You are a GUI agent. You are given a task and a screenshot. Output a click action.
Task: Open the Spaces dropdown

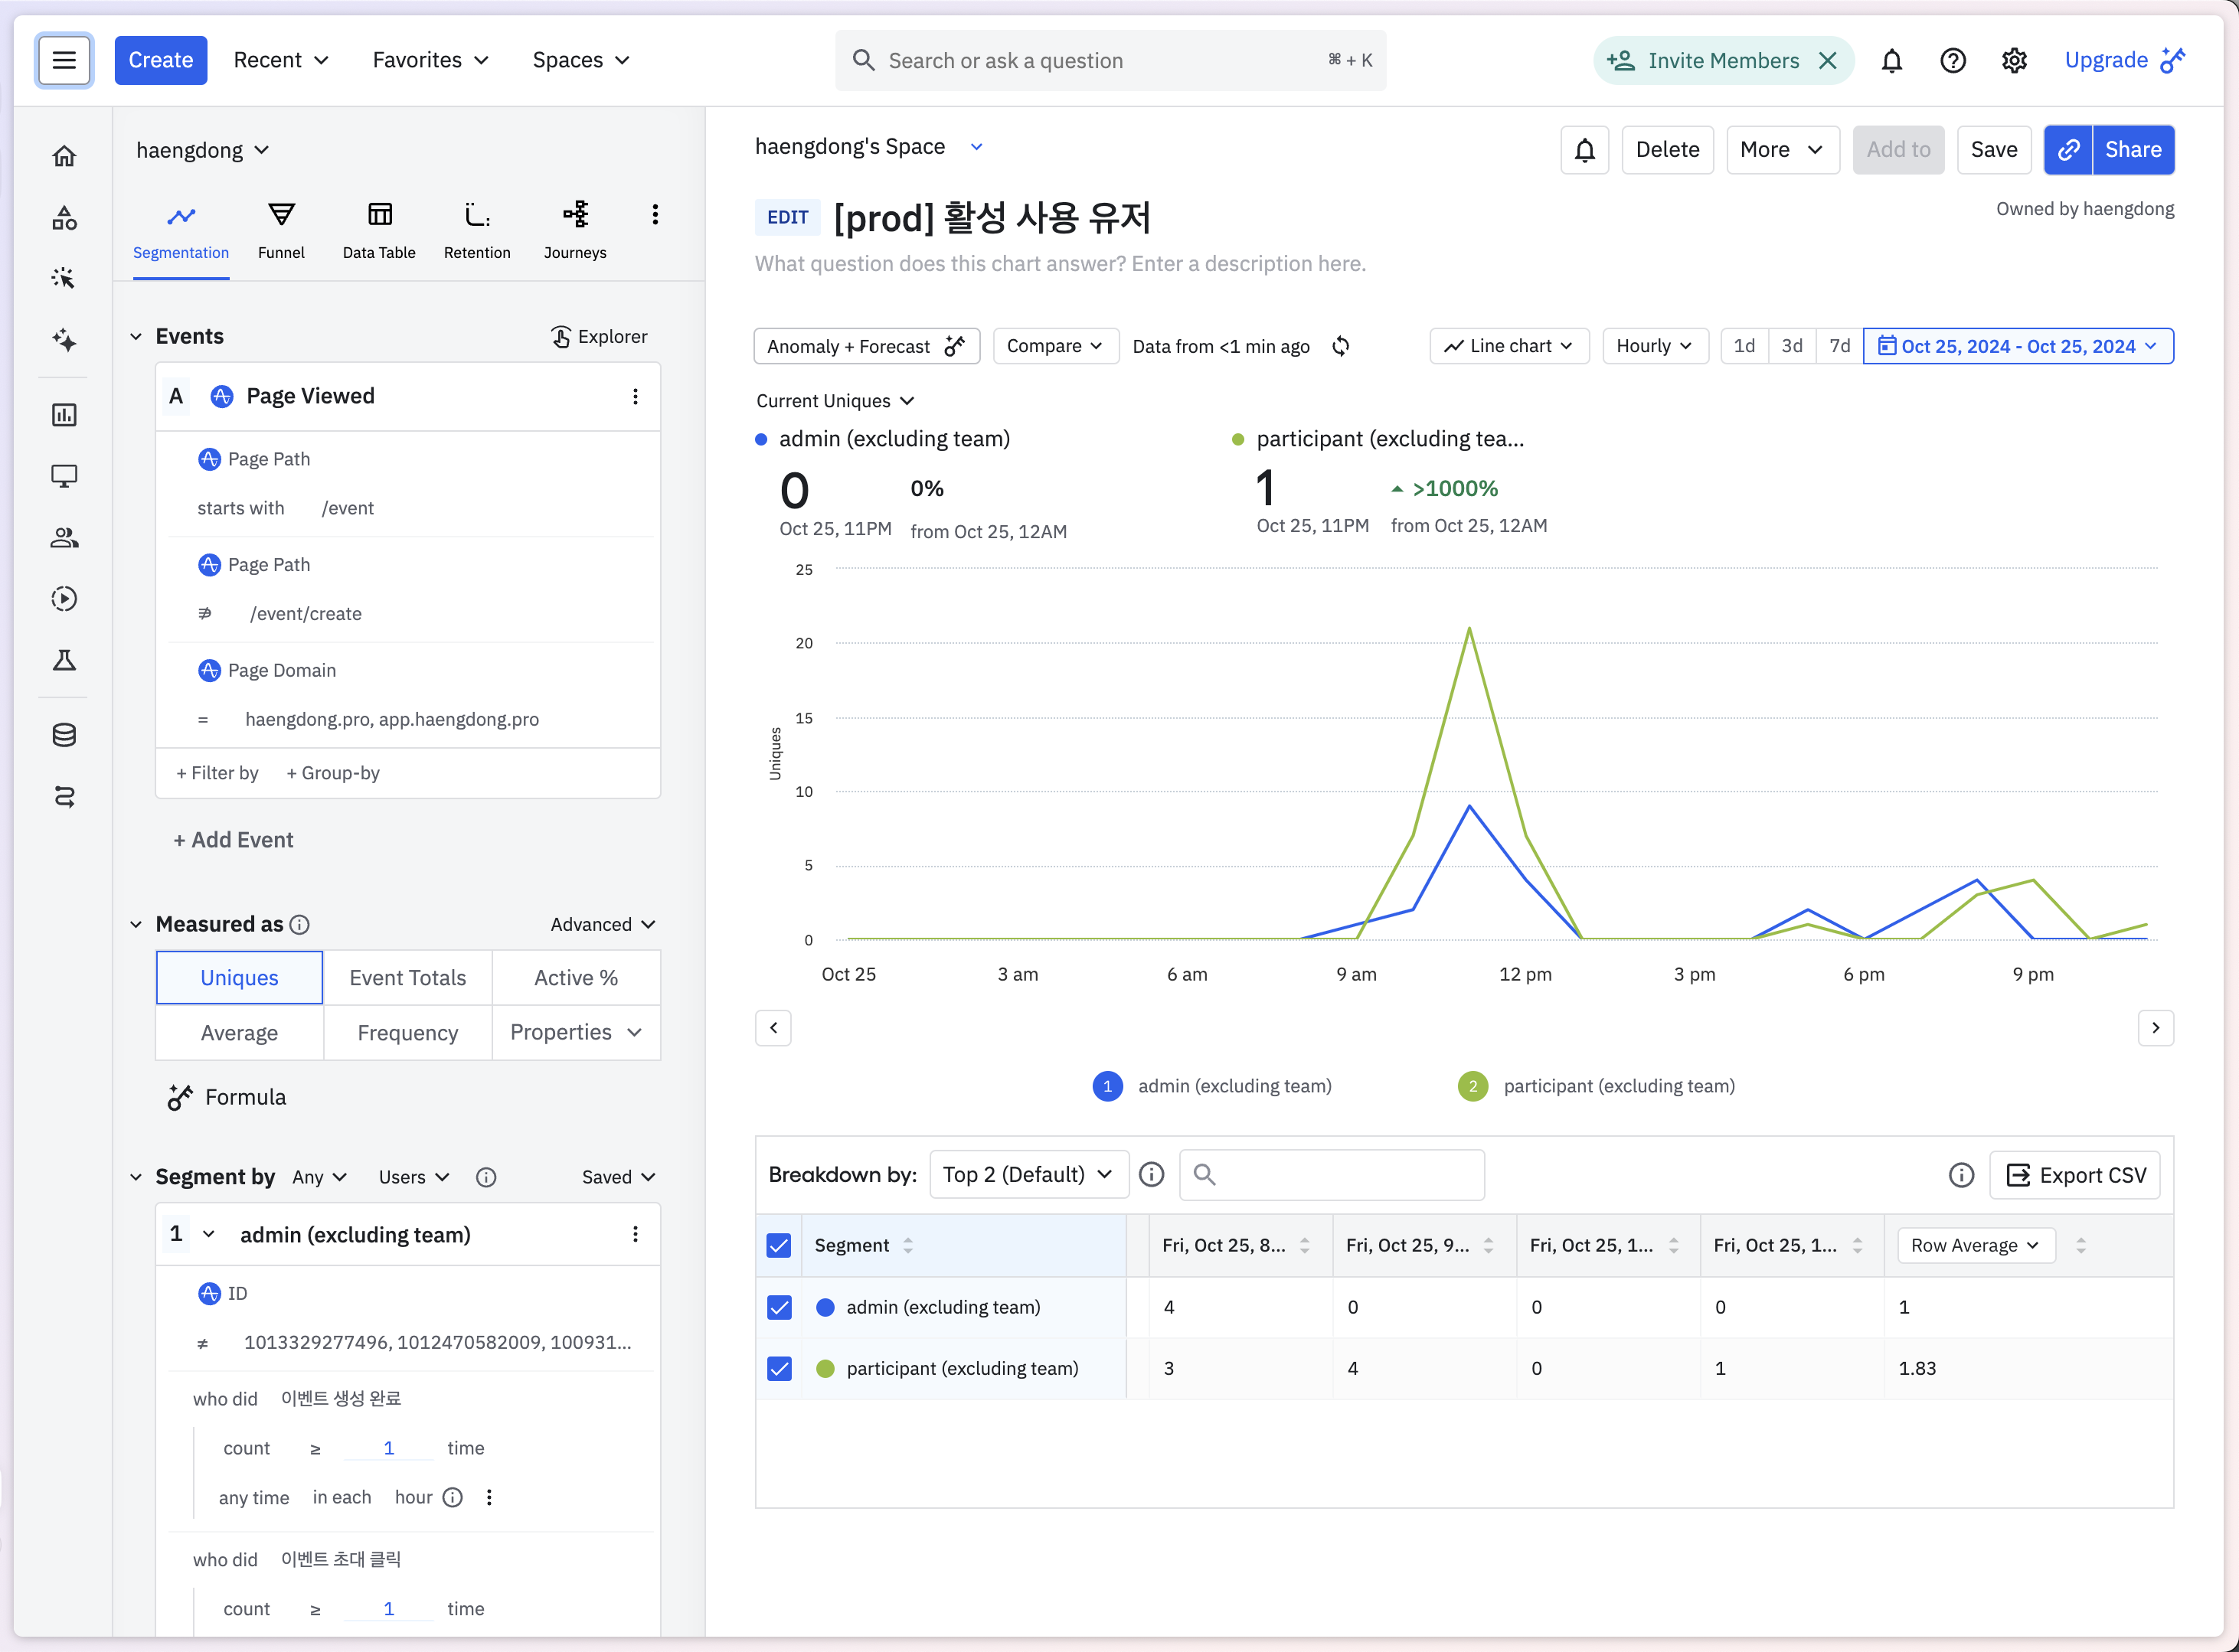pos(581,61)
